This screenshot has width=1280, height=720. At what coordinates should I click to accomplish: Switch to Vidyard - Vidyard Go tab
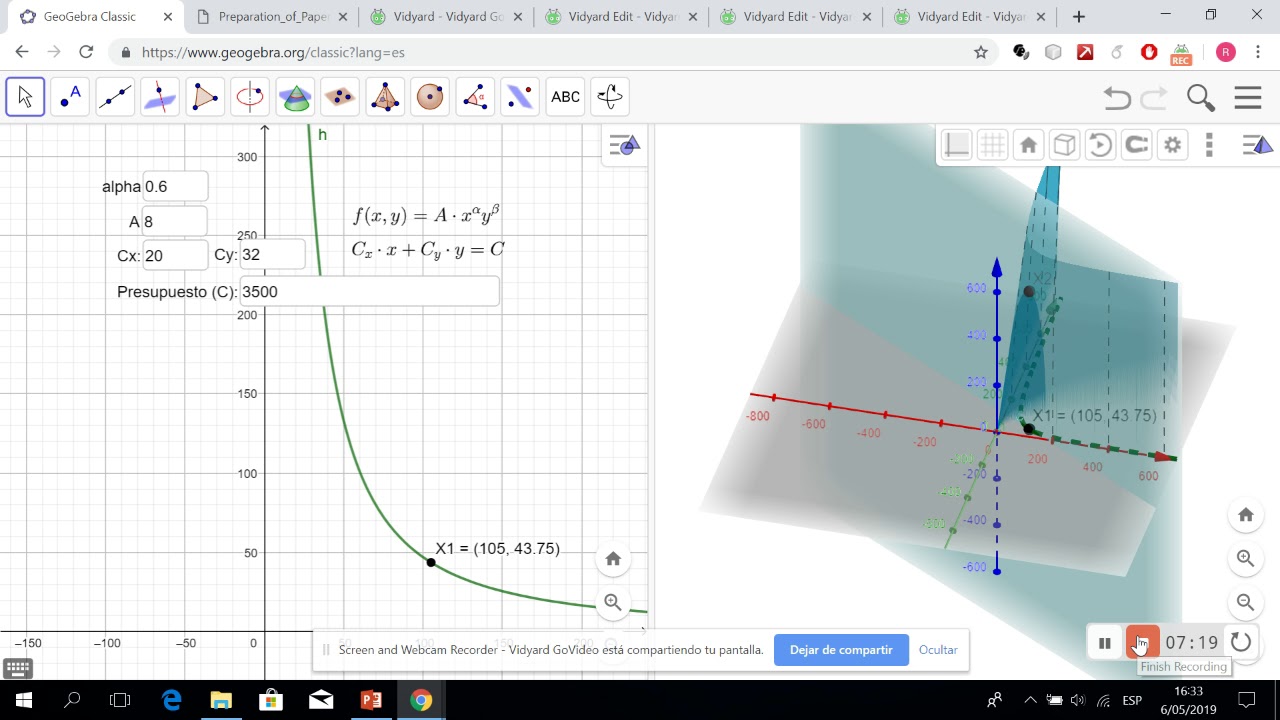[446, 16]
